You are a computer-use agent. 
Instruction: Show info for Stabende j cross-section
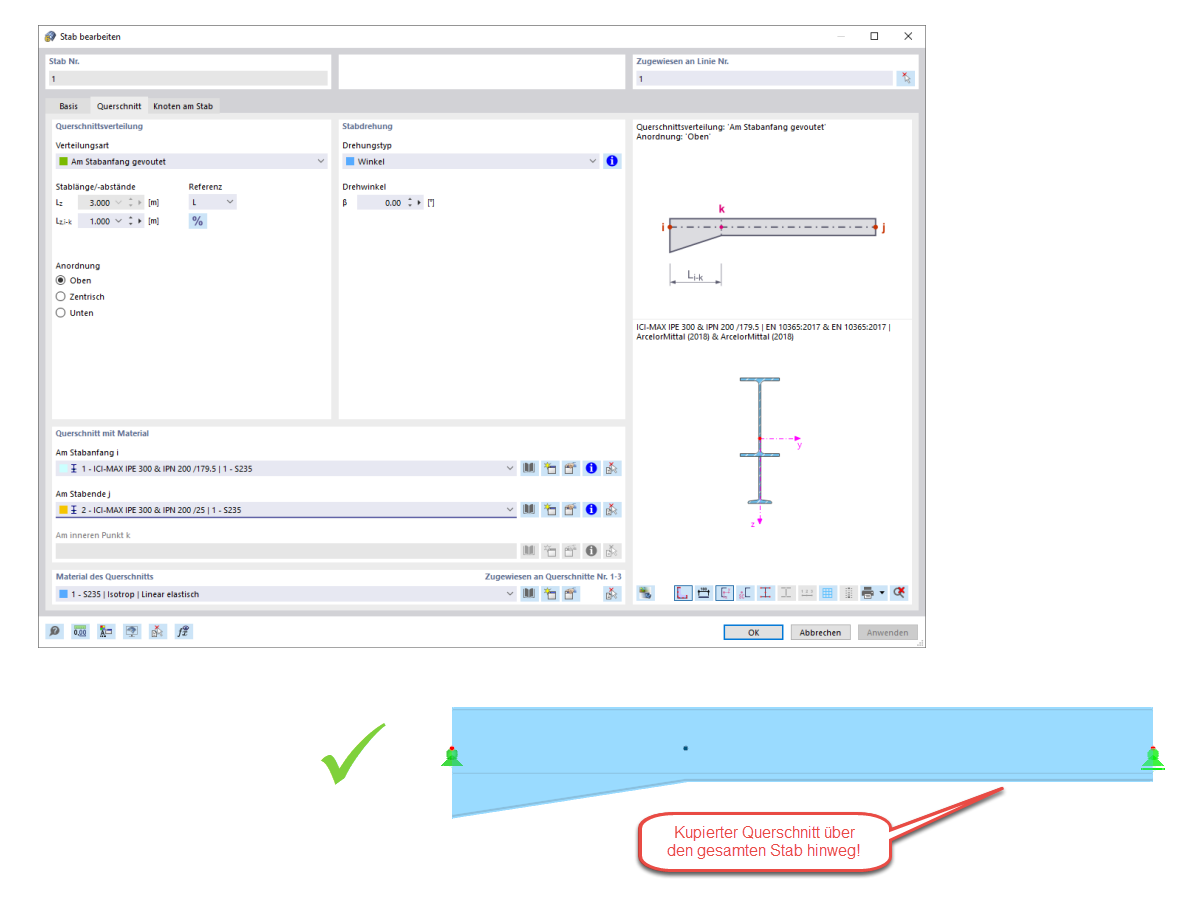[591, 509]
